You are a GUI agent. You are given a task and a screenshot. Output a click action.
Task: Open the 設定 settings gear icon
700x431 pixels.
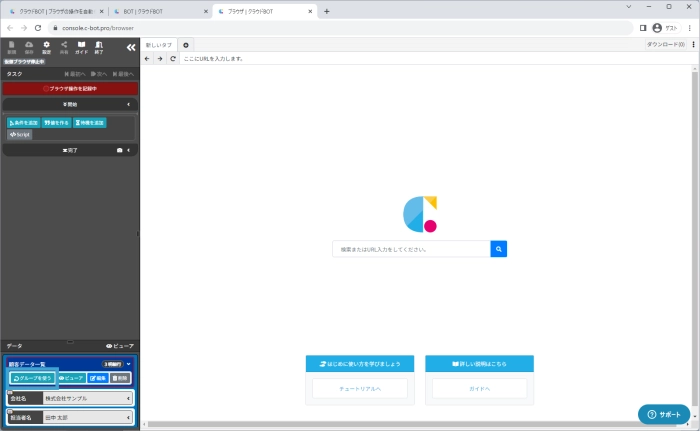tap(46, 47)
